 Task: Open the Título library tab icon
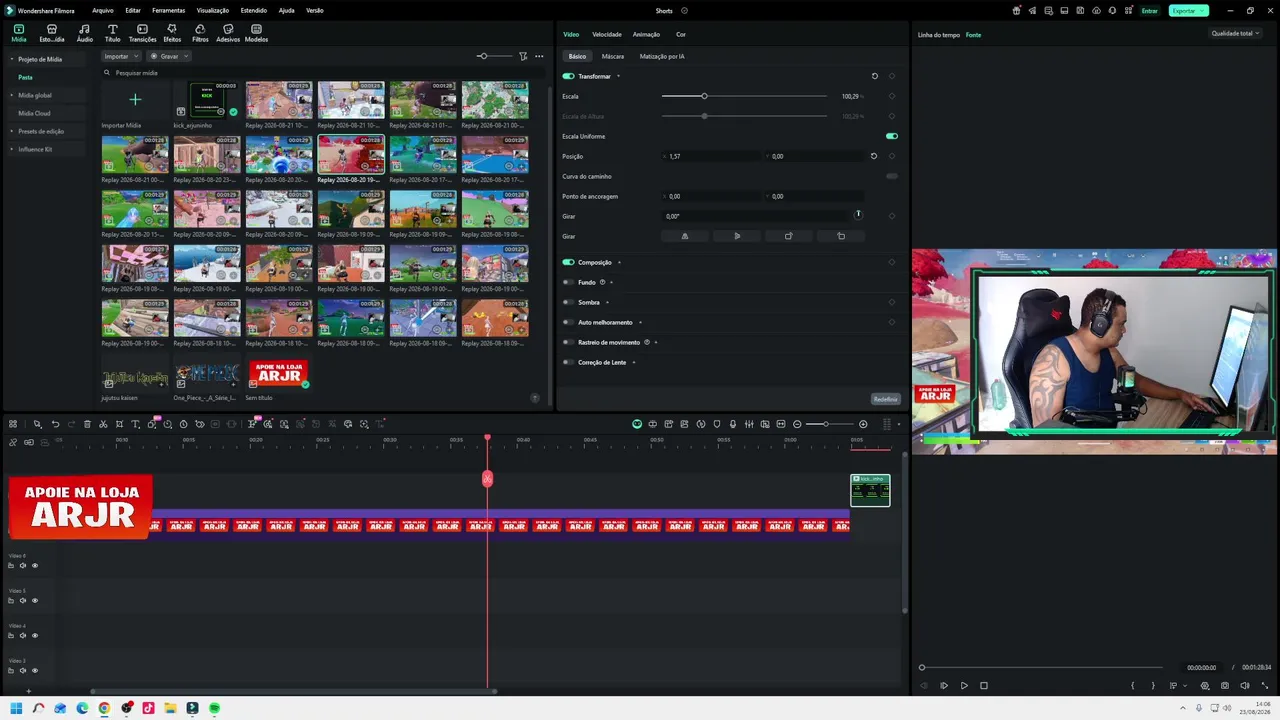[x=112, y=30]
